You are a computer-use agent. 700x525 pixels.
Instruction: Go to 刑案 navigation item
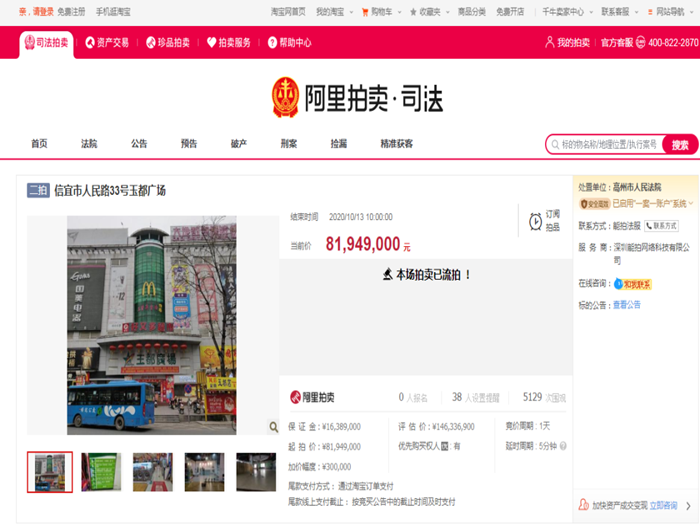(289, 144)
